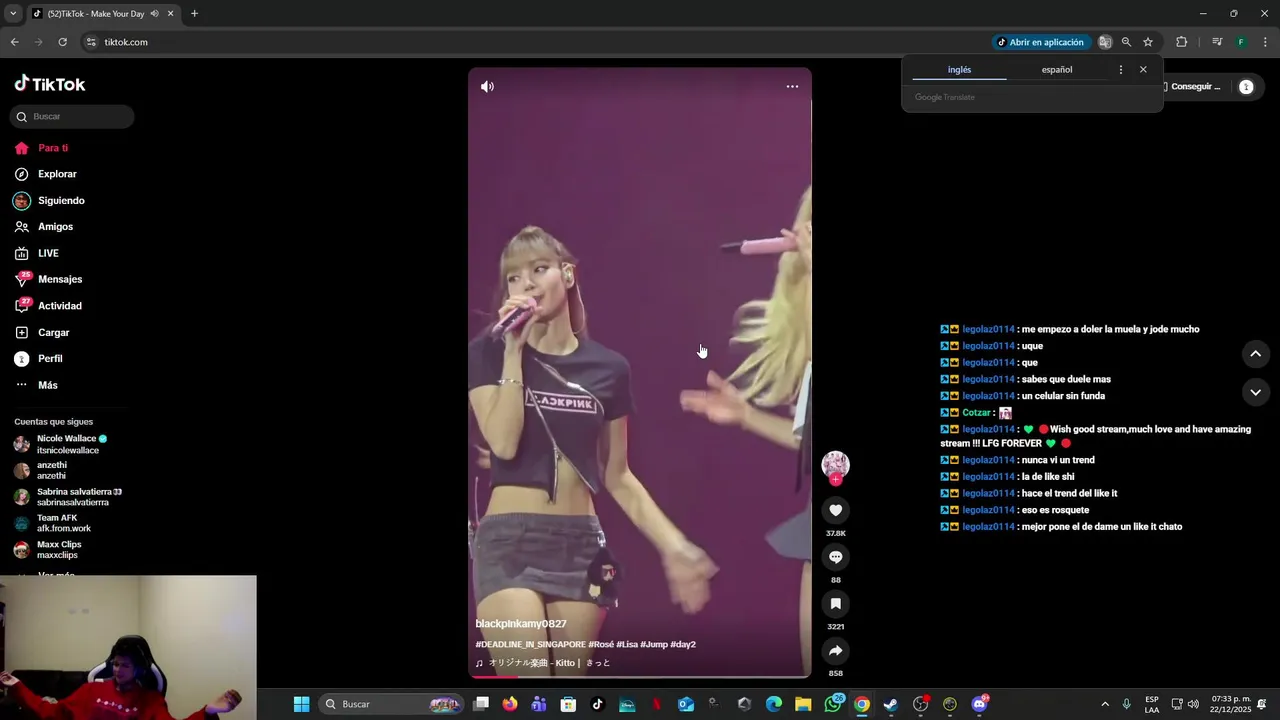Image resolution: width=1280 pixels, height=720 pixels.
Task: Open Chrome extensions puzzle icon
Action: pyautogui.click(x=1181, y=42)
